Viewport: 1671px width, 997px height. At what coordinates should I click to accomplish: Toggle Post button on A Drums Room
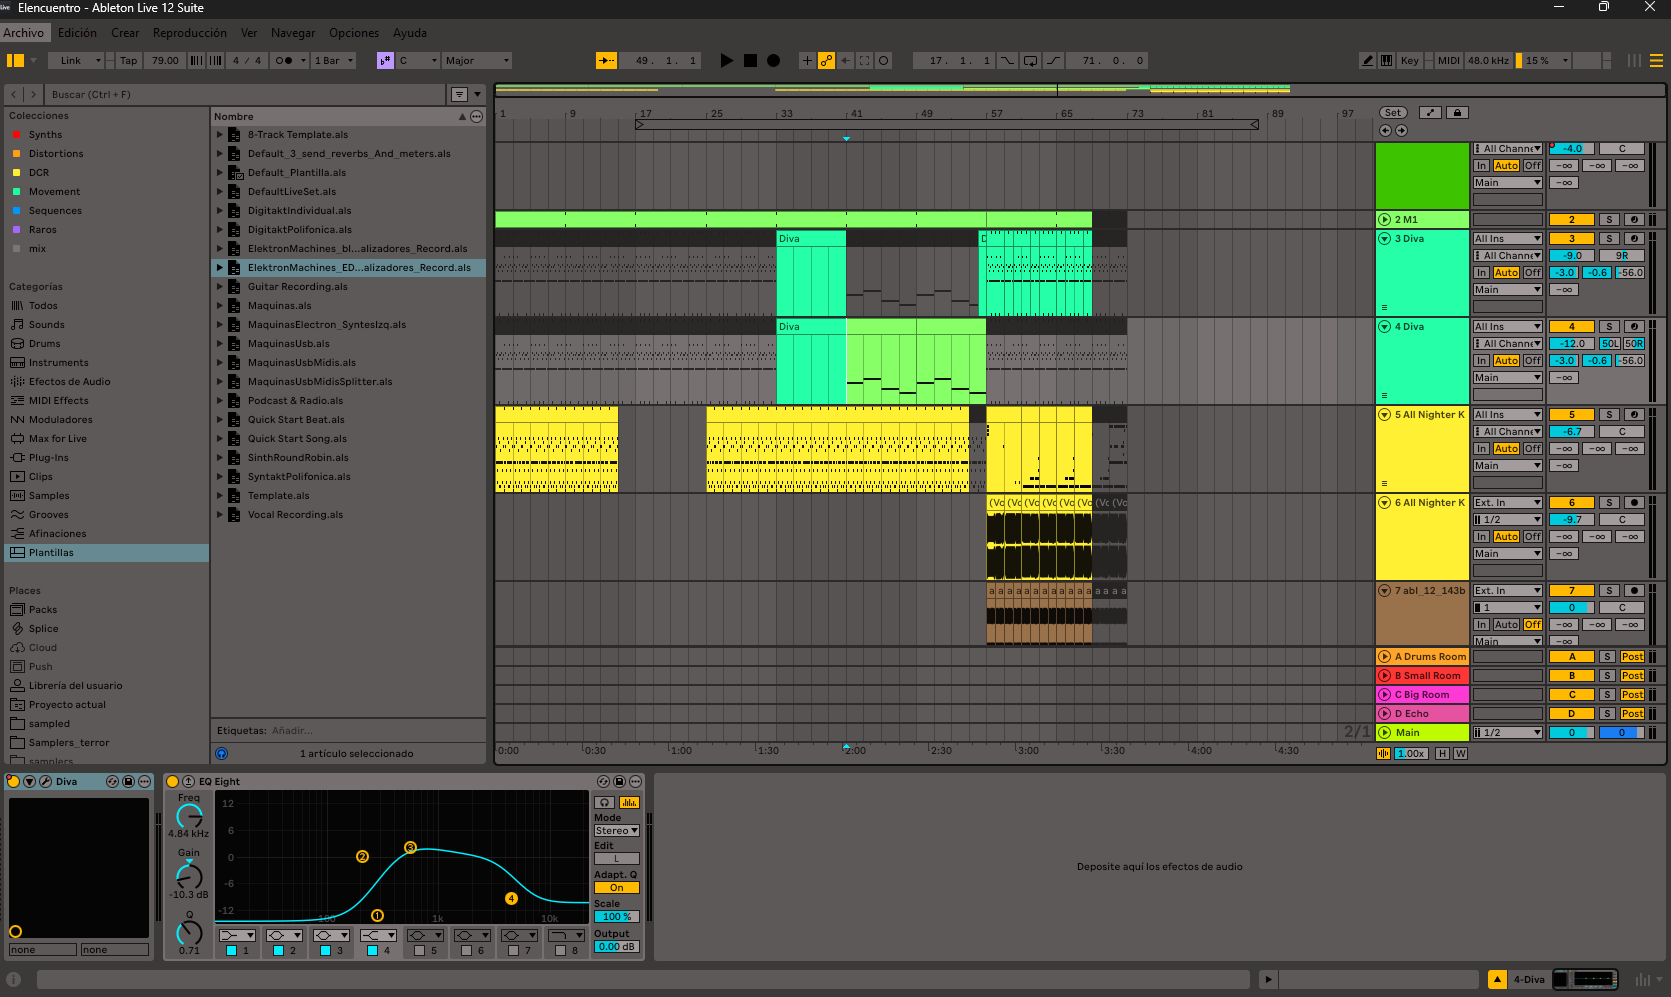coord(1633,657)
